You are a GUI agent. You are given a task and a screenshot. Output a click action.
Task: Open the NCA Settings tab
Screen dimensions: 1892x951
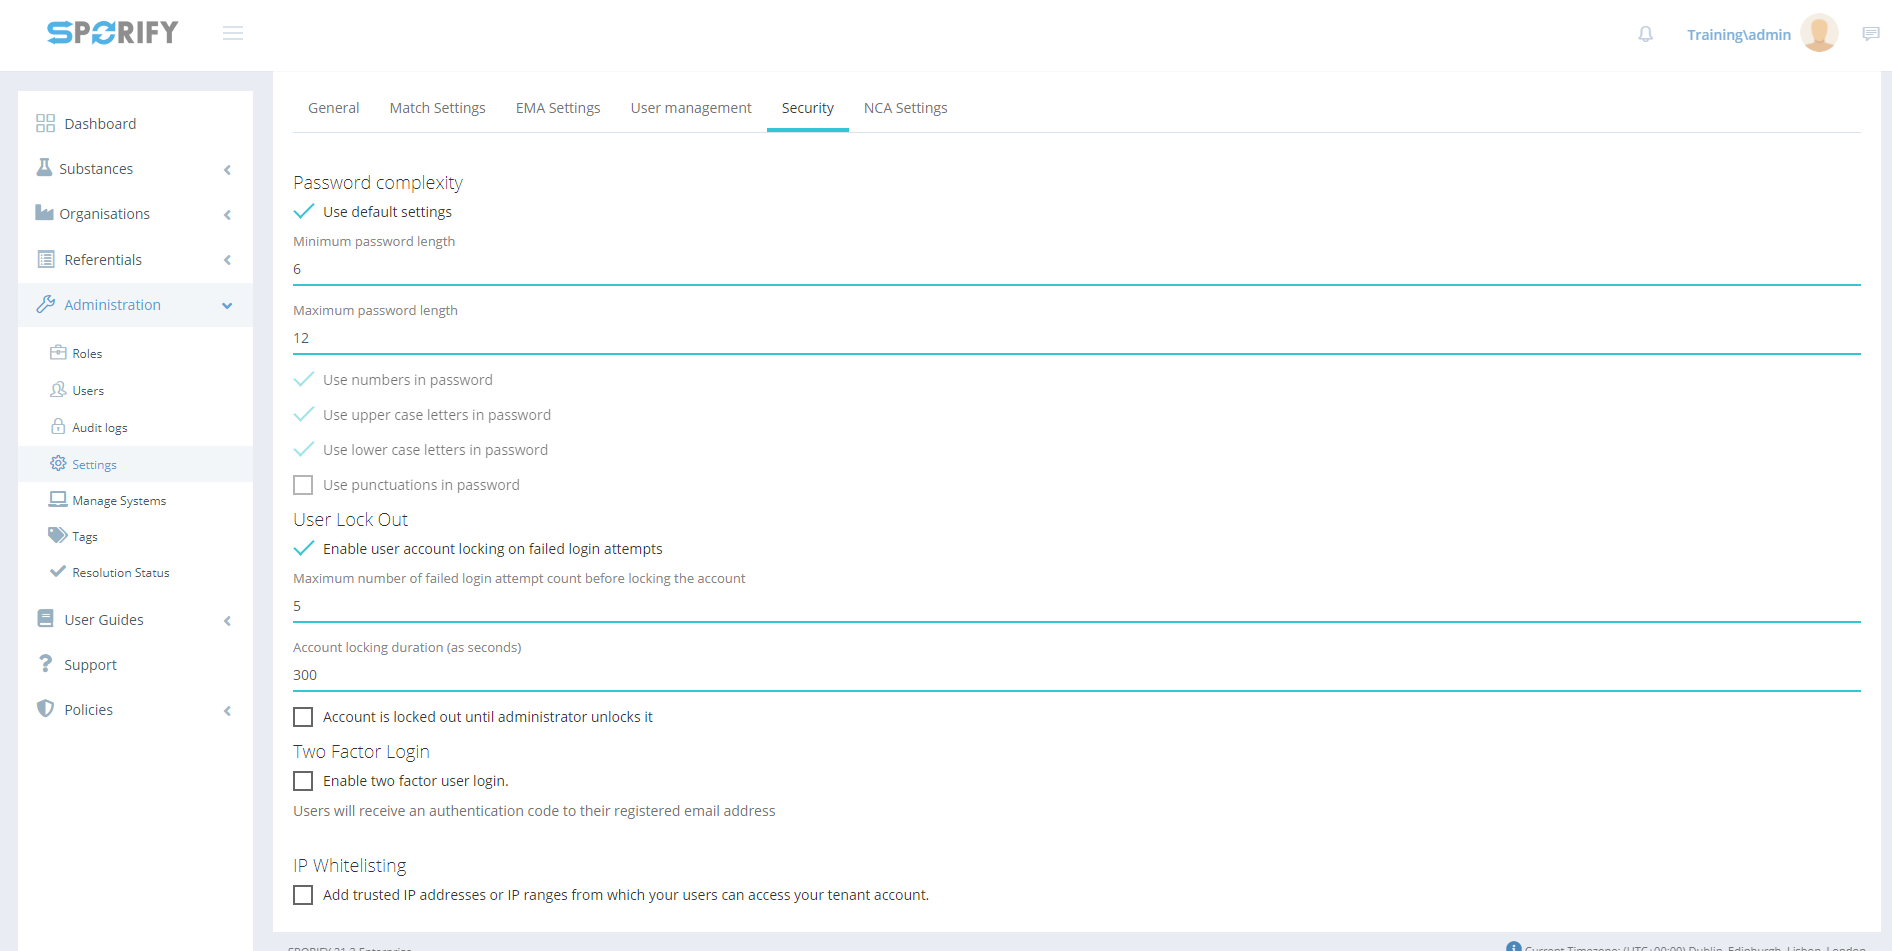coord(905,108)
